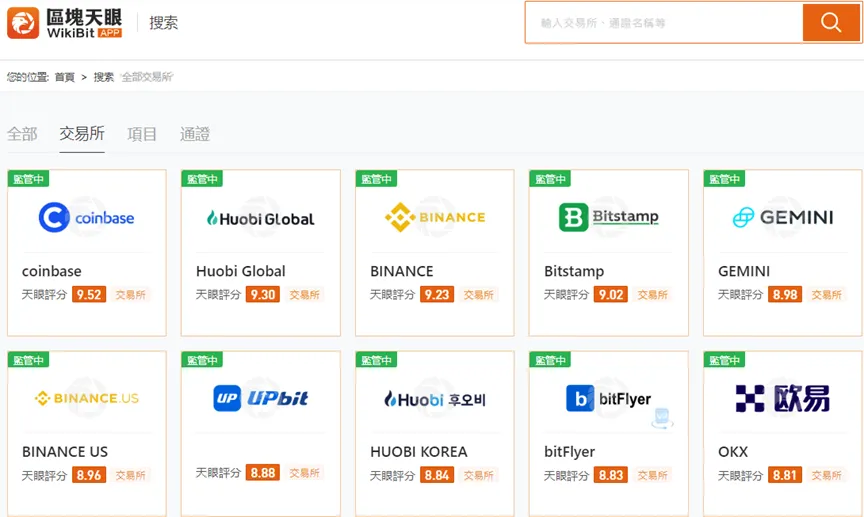Screen dimensions: 864x517
Task: Click the 交易所 tag on GEMINI card
Action: click(x=827, y=295)
